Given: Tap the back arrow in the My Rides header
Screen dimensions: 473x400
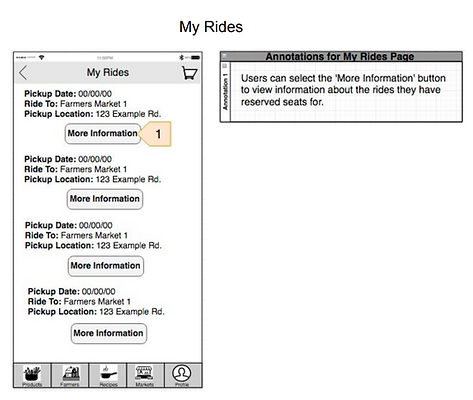Looking at the screenshot, I should point(23,73).
